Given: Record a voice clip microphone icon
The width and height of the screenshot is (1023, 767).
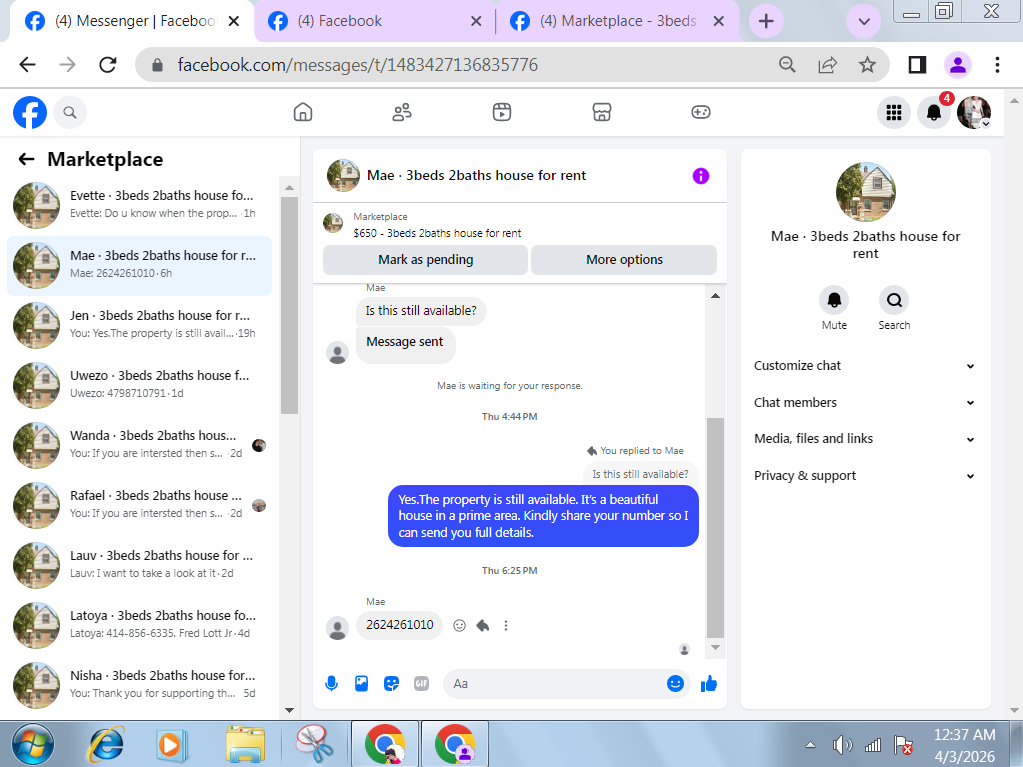Looking at the screenshot, I should [331, 684].
